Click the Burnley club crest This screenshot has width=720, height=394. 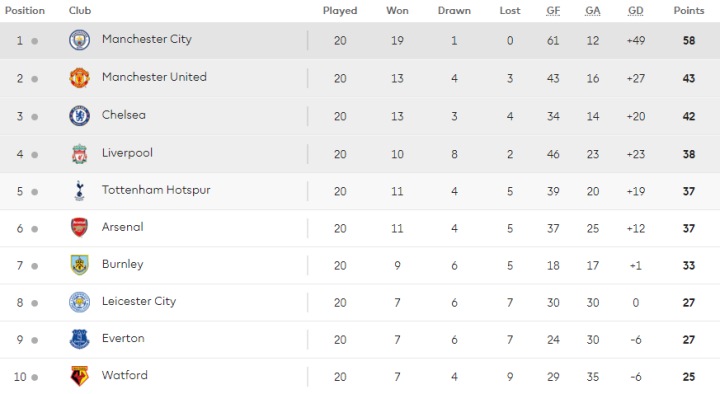[x=79, y=265]
